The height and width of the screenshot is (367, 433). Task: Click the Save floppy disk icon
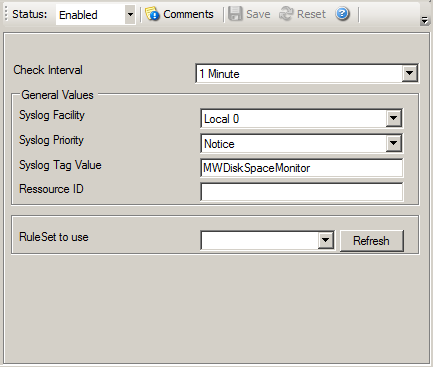[235, 14]
